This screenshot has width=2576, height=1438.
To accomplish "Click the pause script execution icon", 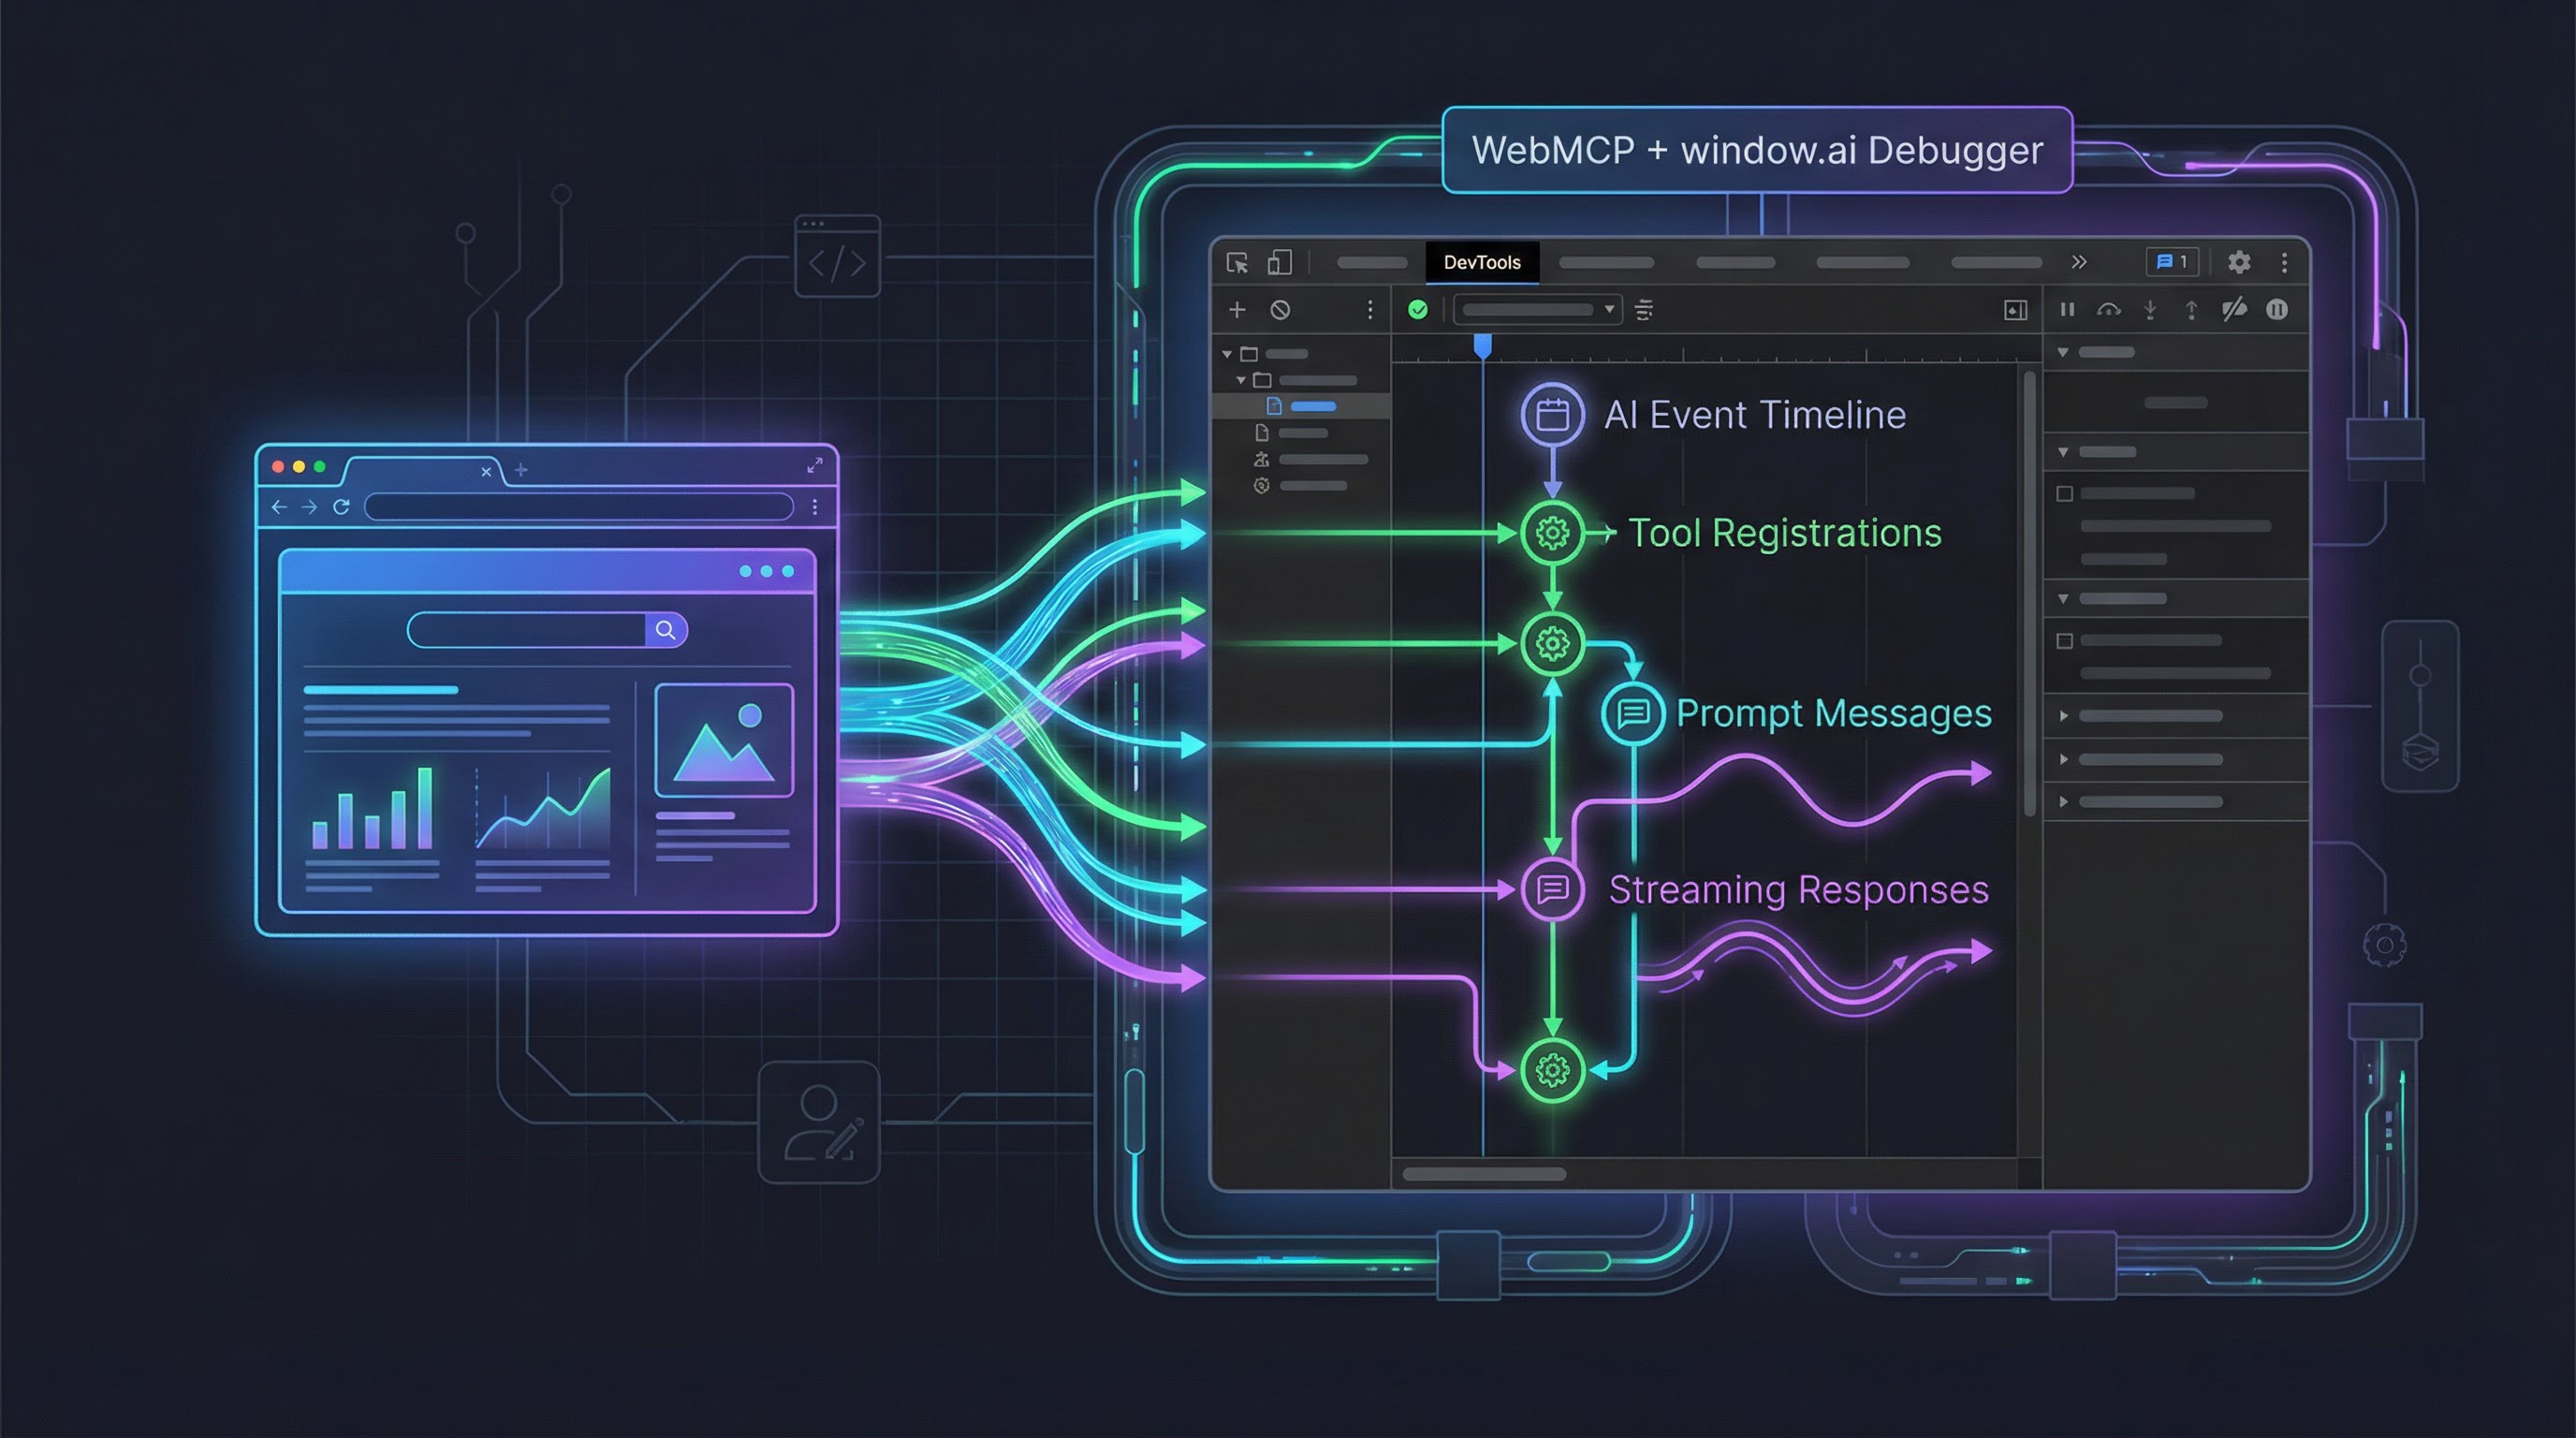I will click(2068, 310).
